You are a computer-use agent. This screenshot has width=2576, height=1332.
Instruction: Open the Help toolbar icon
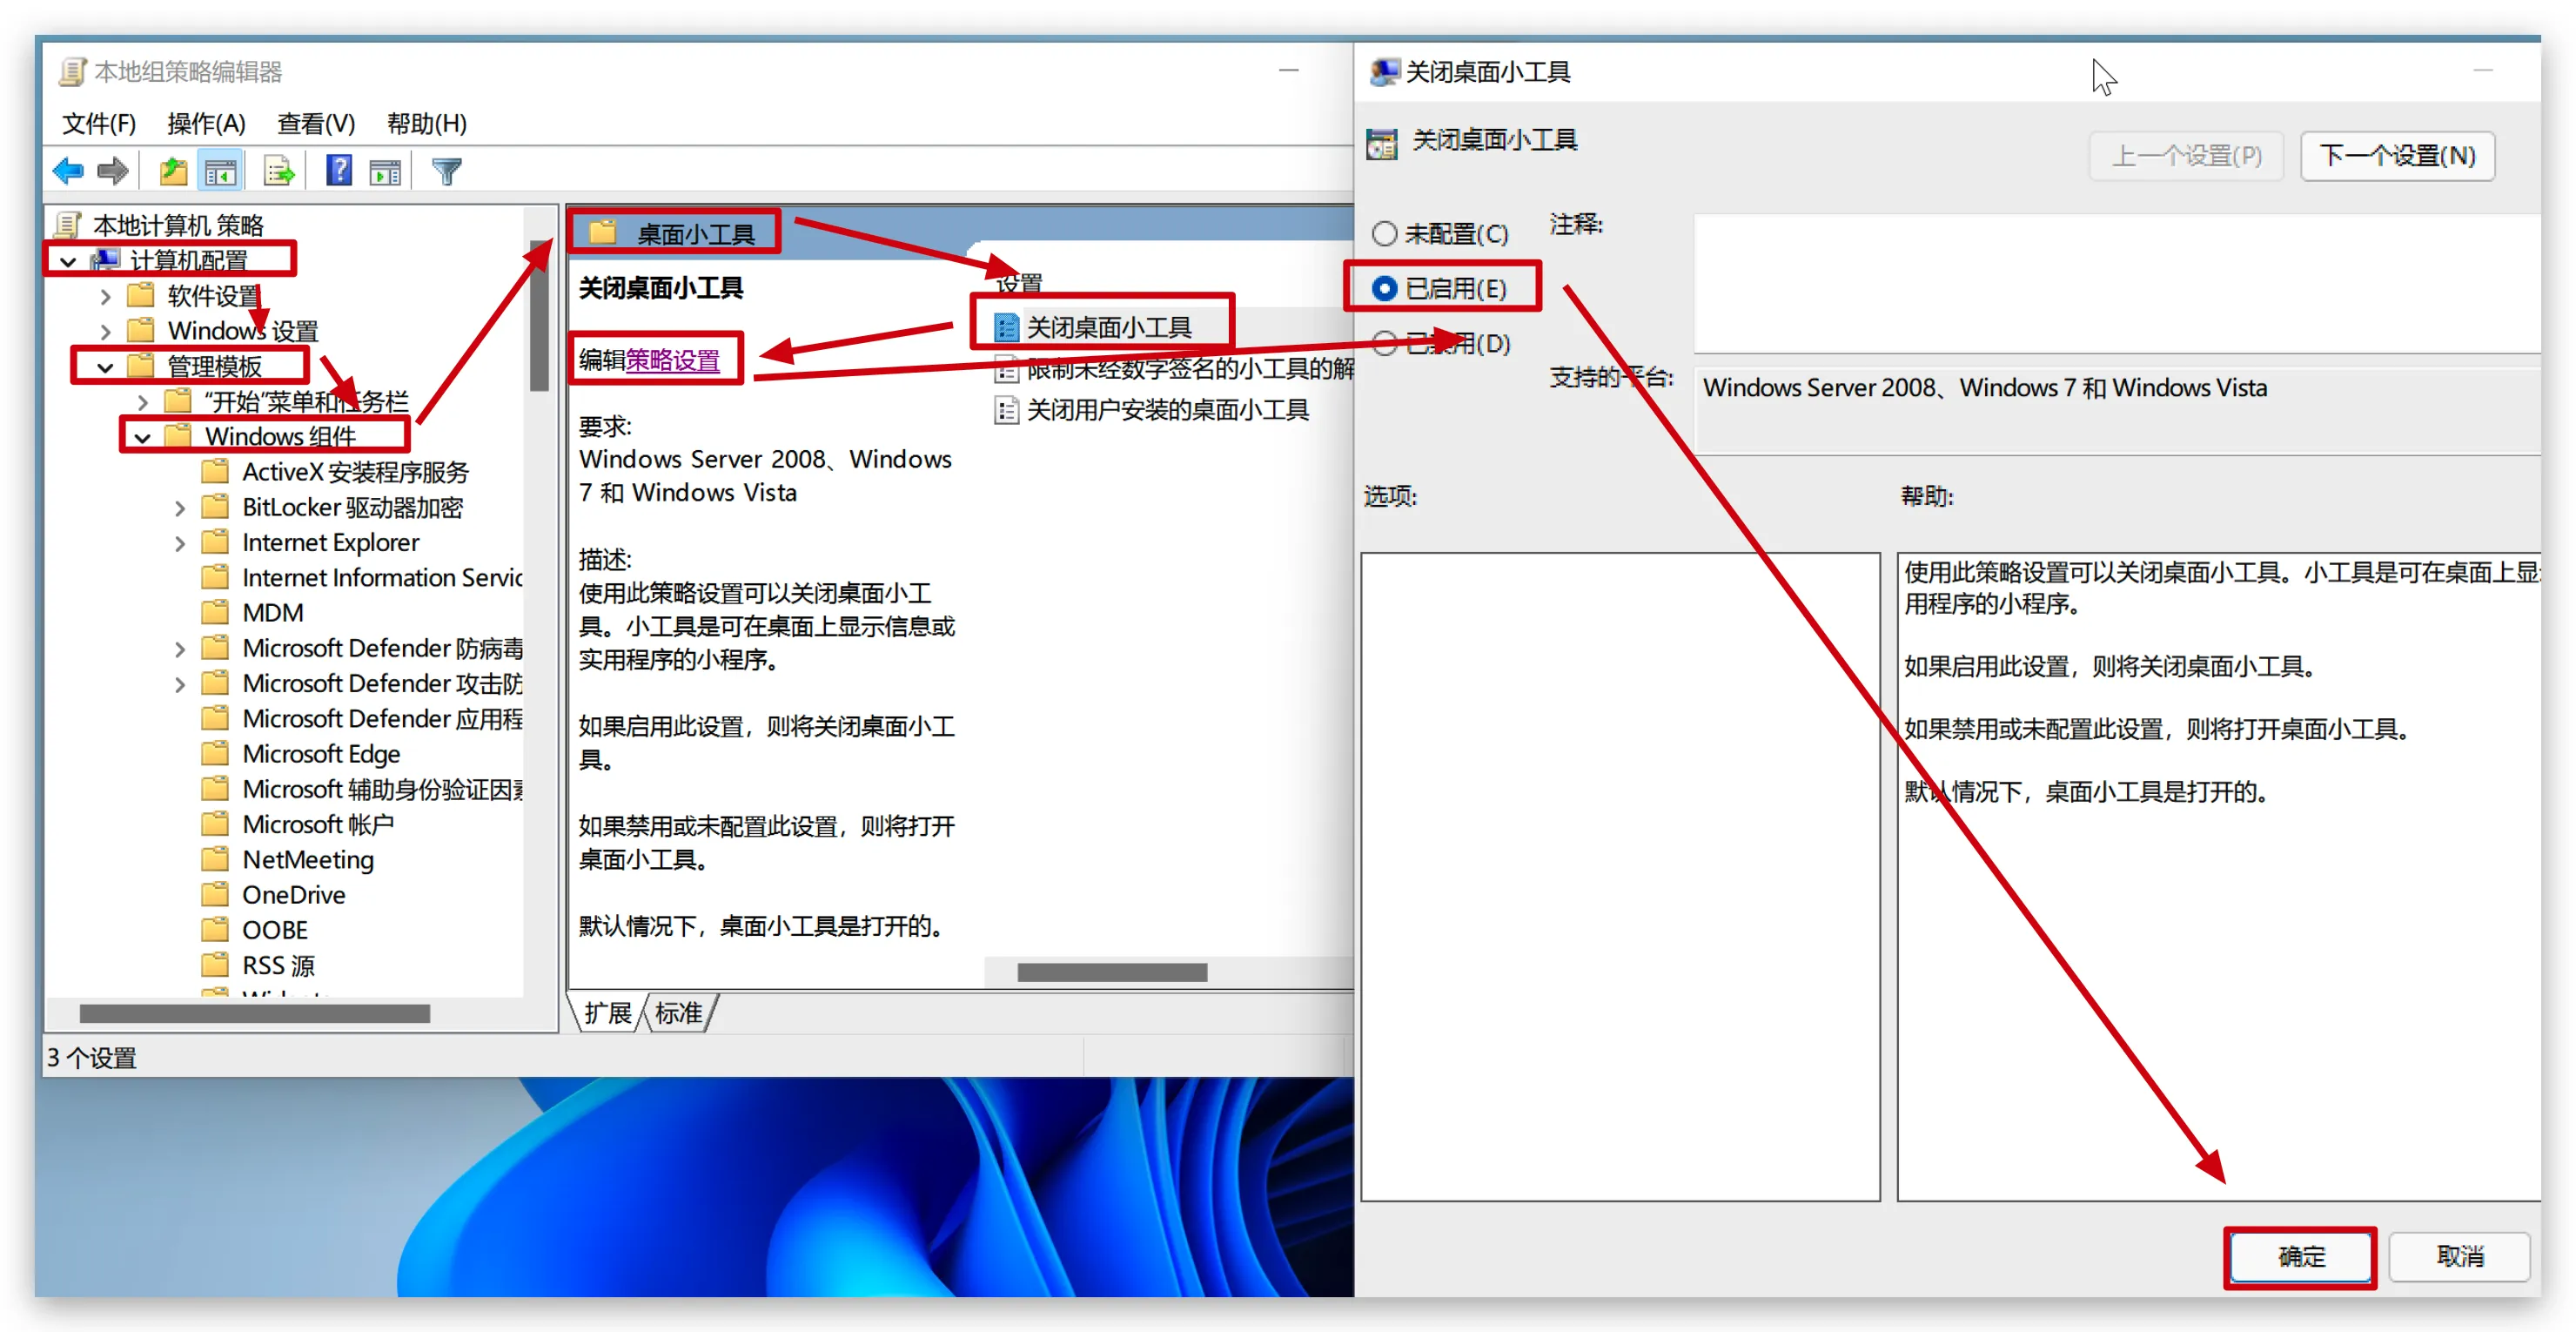click(339, 171)
